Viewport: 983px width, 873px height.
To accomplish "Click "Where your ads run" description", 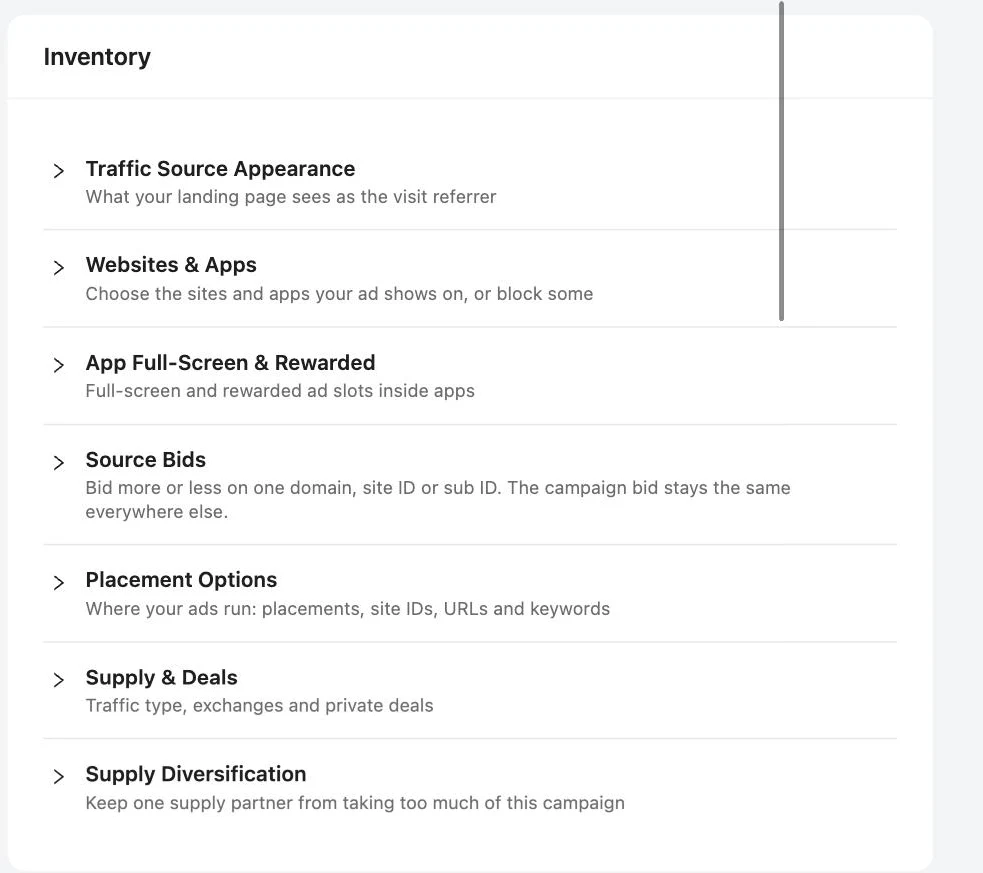I will coord(347,609).
